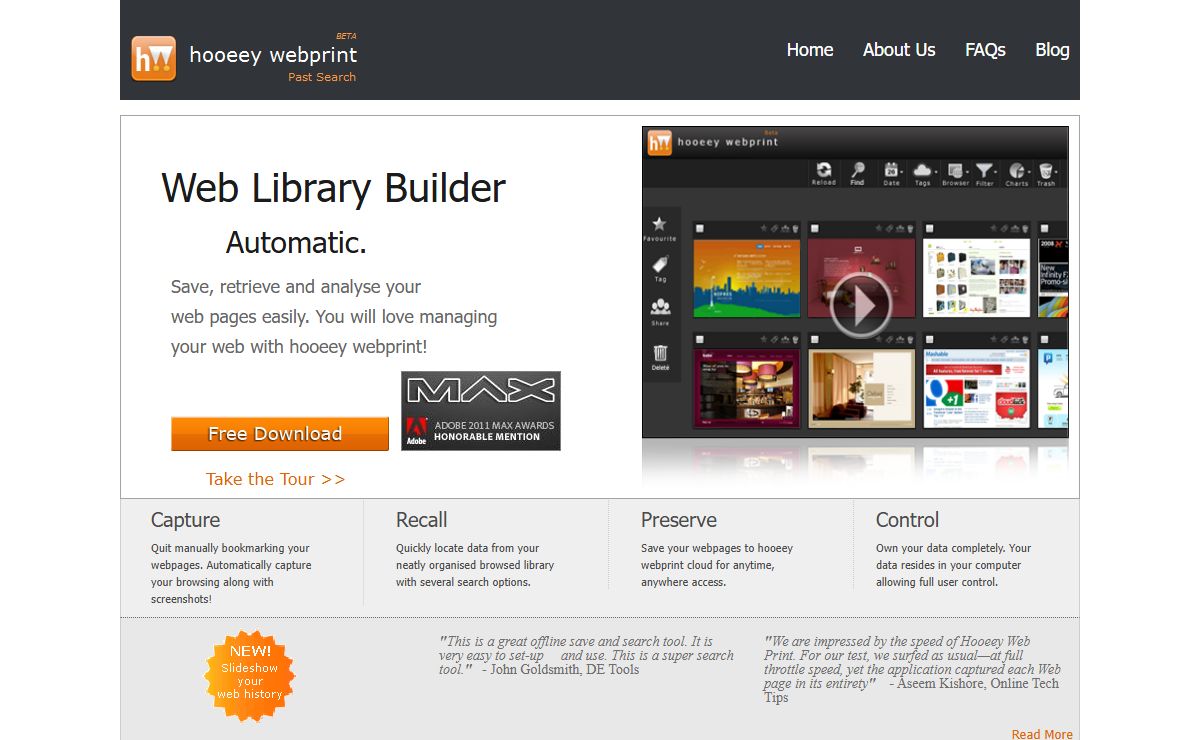1200x740 pixels.
Task: Click the orange hooeey logo icon in the header
Action: point(154,58)
